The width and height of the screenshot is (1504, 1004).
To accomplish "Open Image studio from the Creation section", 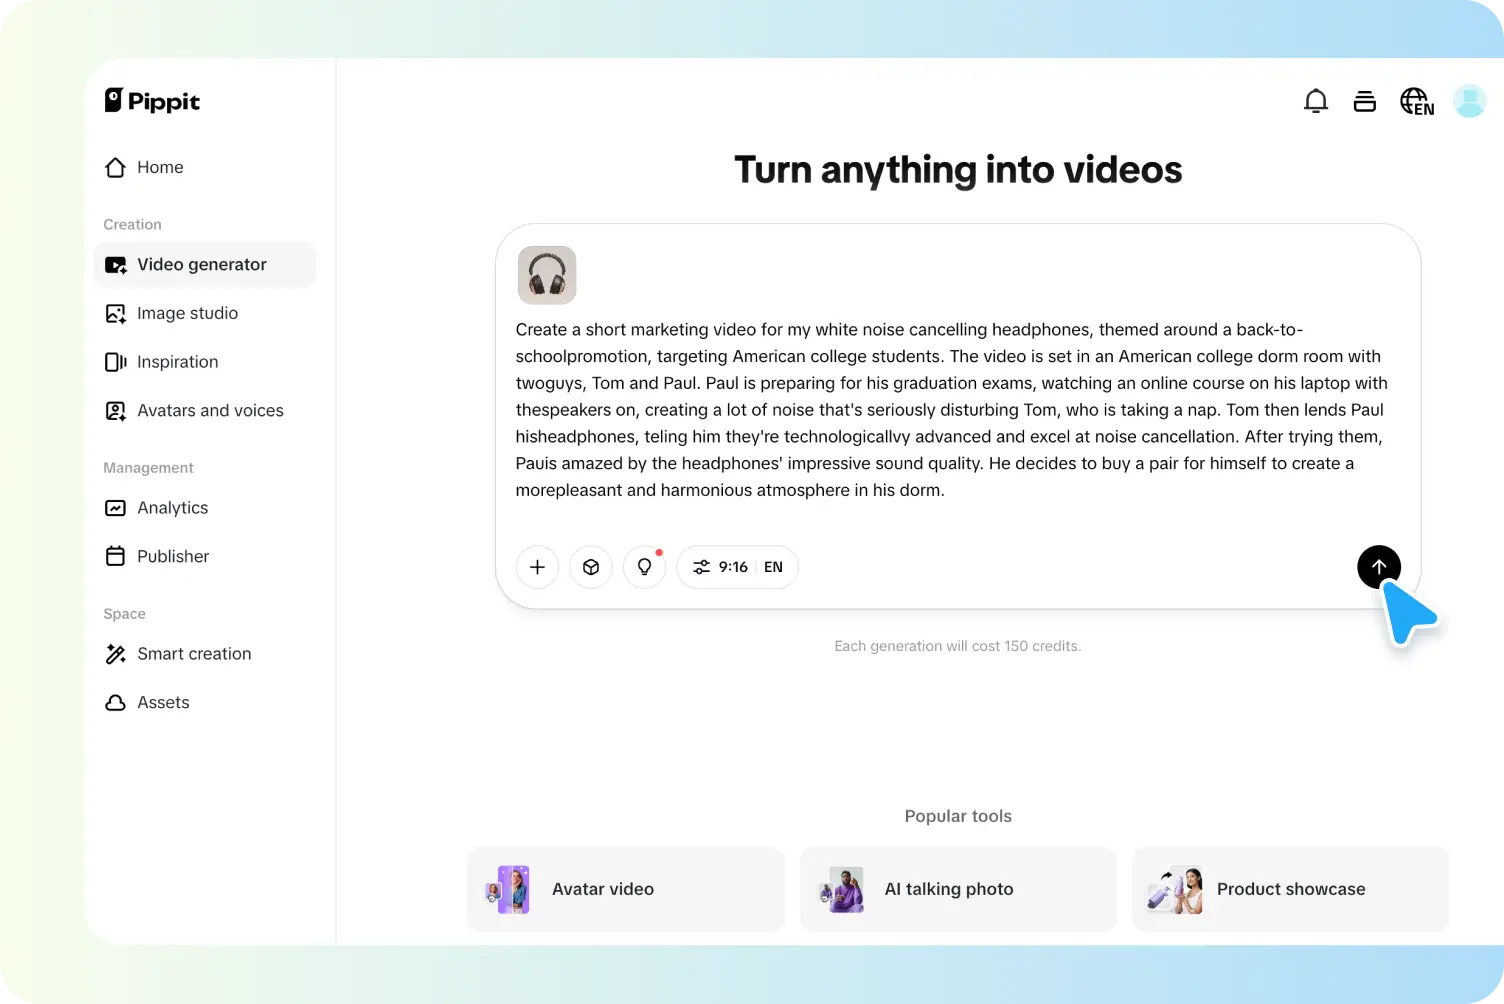I will pos(187,313).
